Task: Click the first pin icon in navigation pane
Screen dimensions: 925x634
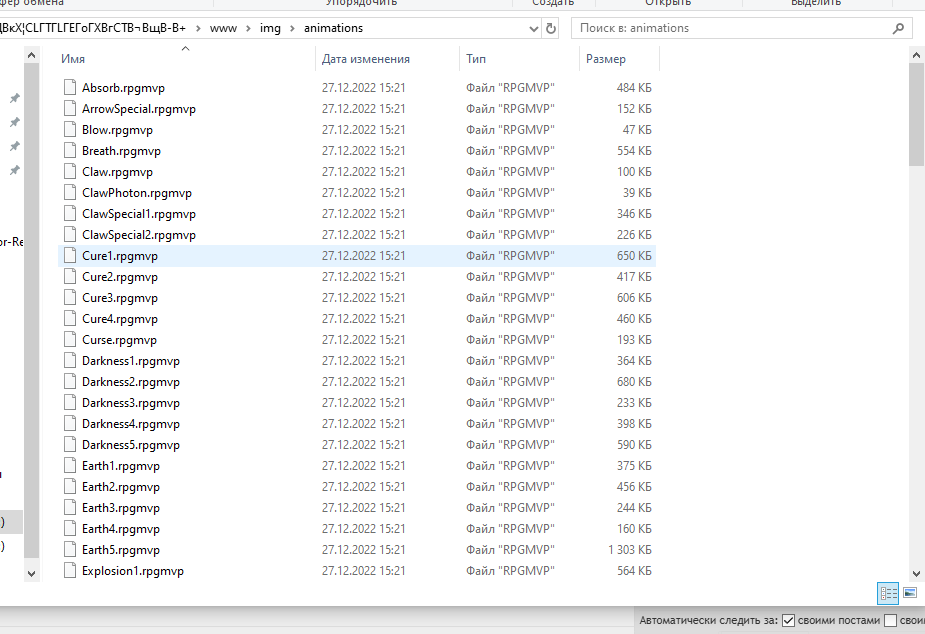Action: (x=15, y=98)
